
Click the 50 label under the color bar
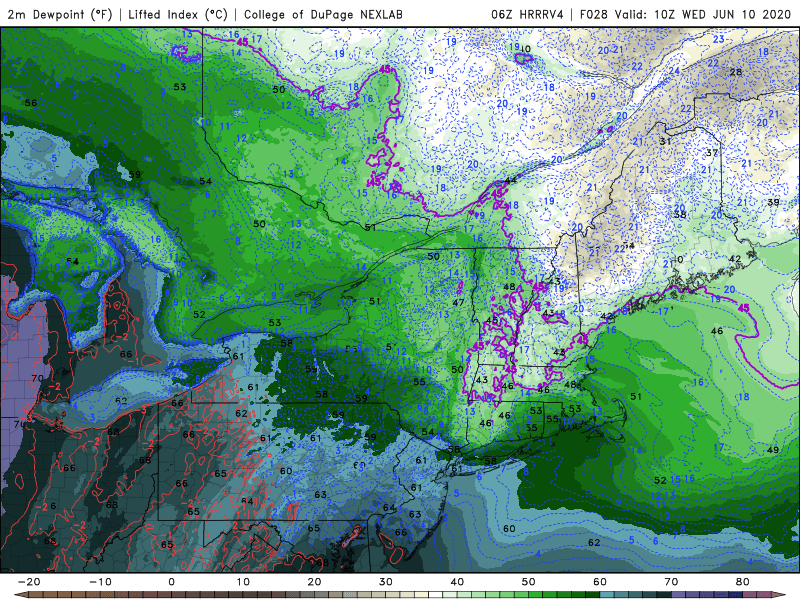529,582
